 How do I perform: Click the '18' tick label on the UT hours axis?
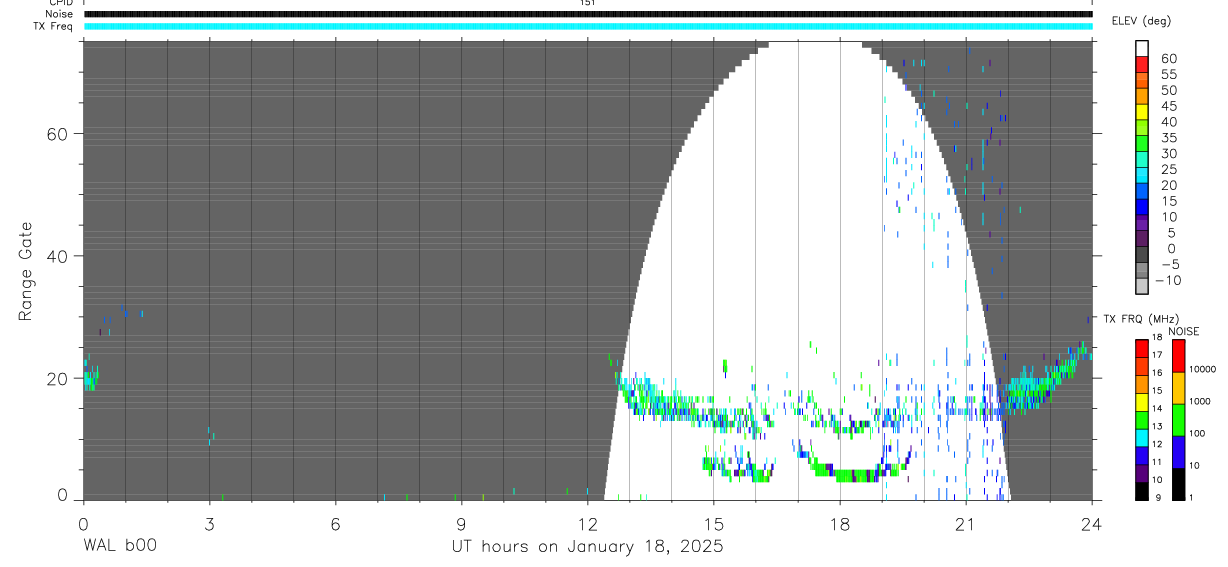[839, 524]
